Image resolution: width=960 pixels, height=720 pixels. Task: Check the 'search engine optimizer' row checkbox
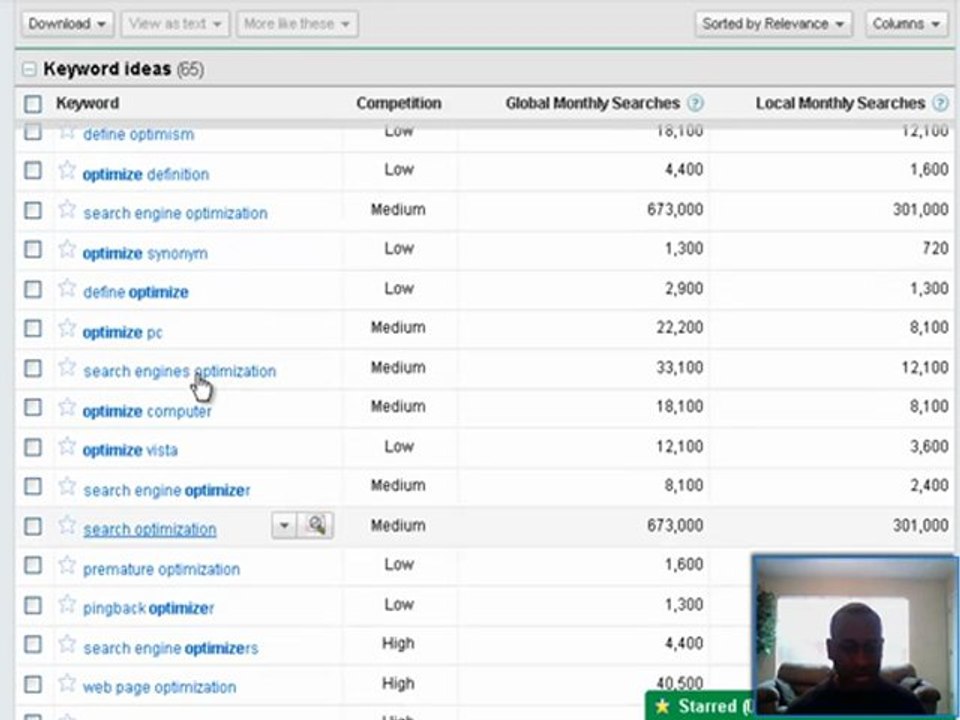(x=33, y=487)
